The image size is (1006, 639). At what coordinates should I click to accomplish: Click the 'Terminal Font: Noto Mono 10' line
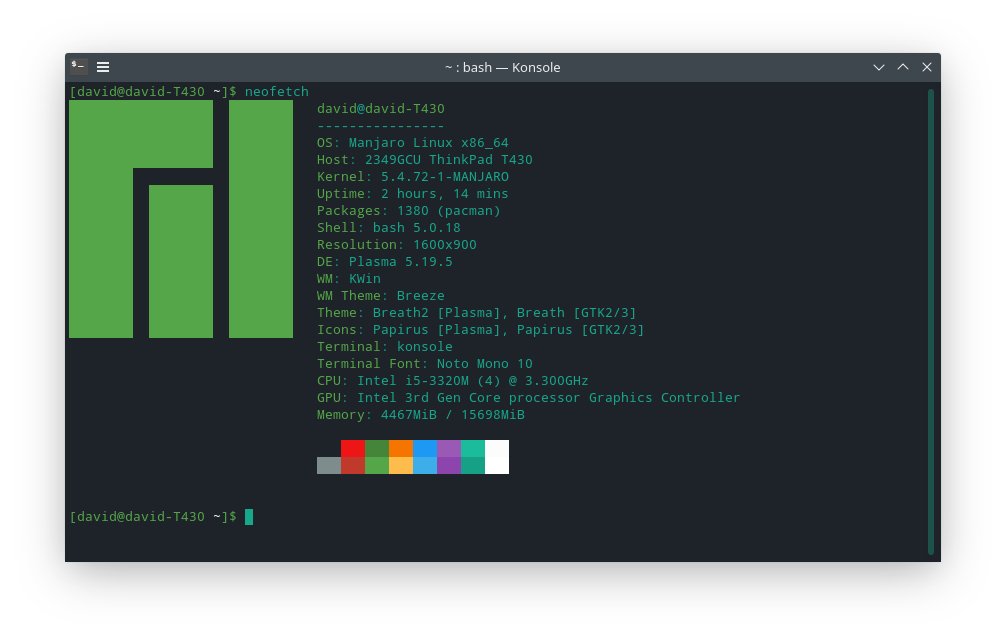tap(425, 363)
